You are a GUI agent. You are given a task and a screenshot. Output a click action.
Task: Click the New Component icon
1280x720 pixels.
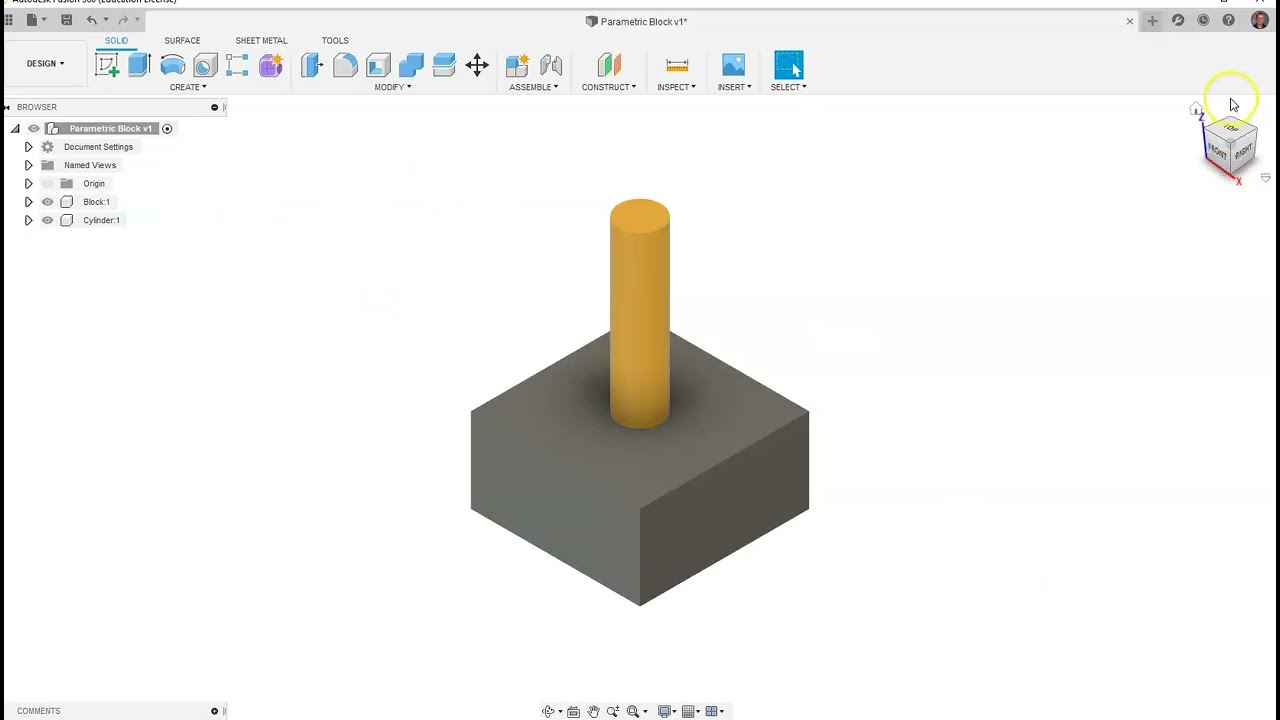point(517,66)
